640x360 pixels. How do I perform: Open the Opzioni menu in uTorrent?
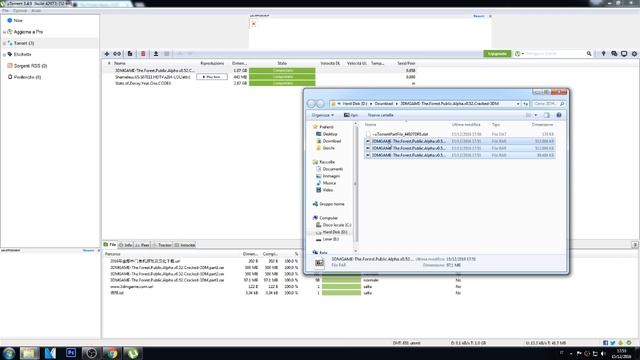[x=20, y=11]
